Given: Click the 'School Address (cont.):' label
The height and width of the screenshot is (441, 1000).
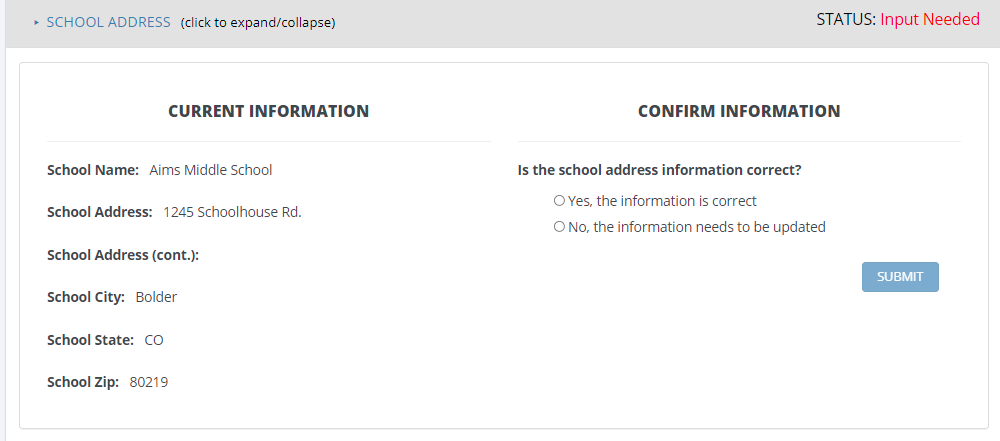Looking at the screenshot, I should [123, 255].
